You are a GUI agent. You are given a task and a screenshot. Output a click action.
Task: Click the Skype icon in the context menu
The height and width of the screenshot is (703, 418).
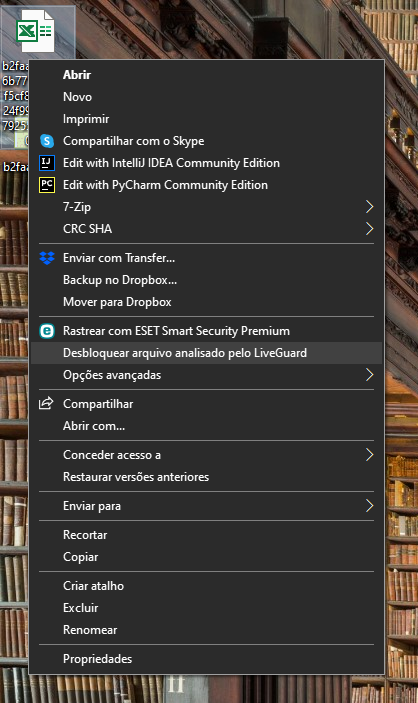click(x=47, y=141)
